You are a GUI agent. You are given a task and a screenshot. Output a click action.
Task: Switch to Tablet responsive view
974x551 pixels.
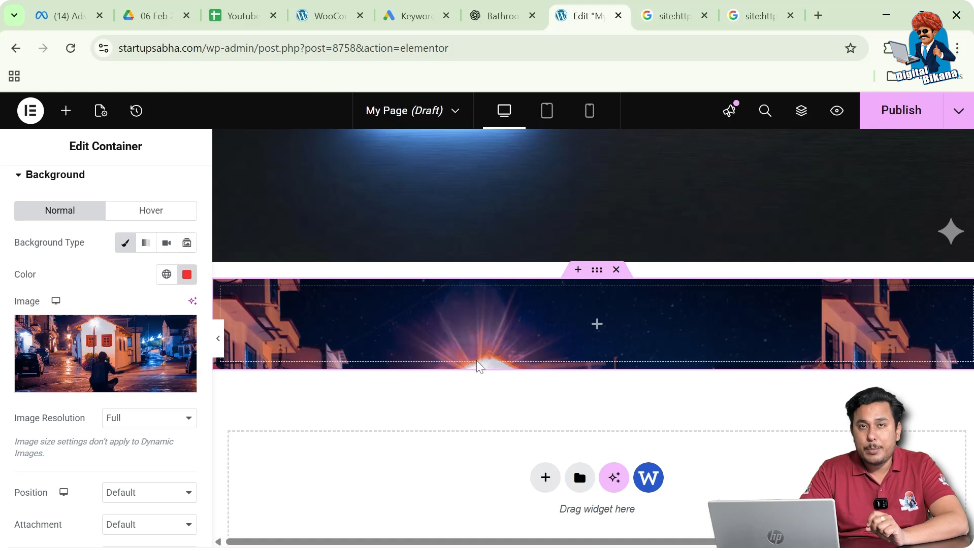coord(547,111)
